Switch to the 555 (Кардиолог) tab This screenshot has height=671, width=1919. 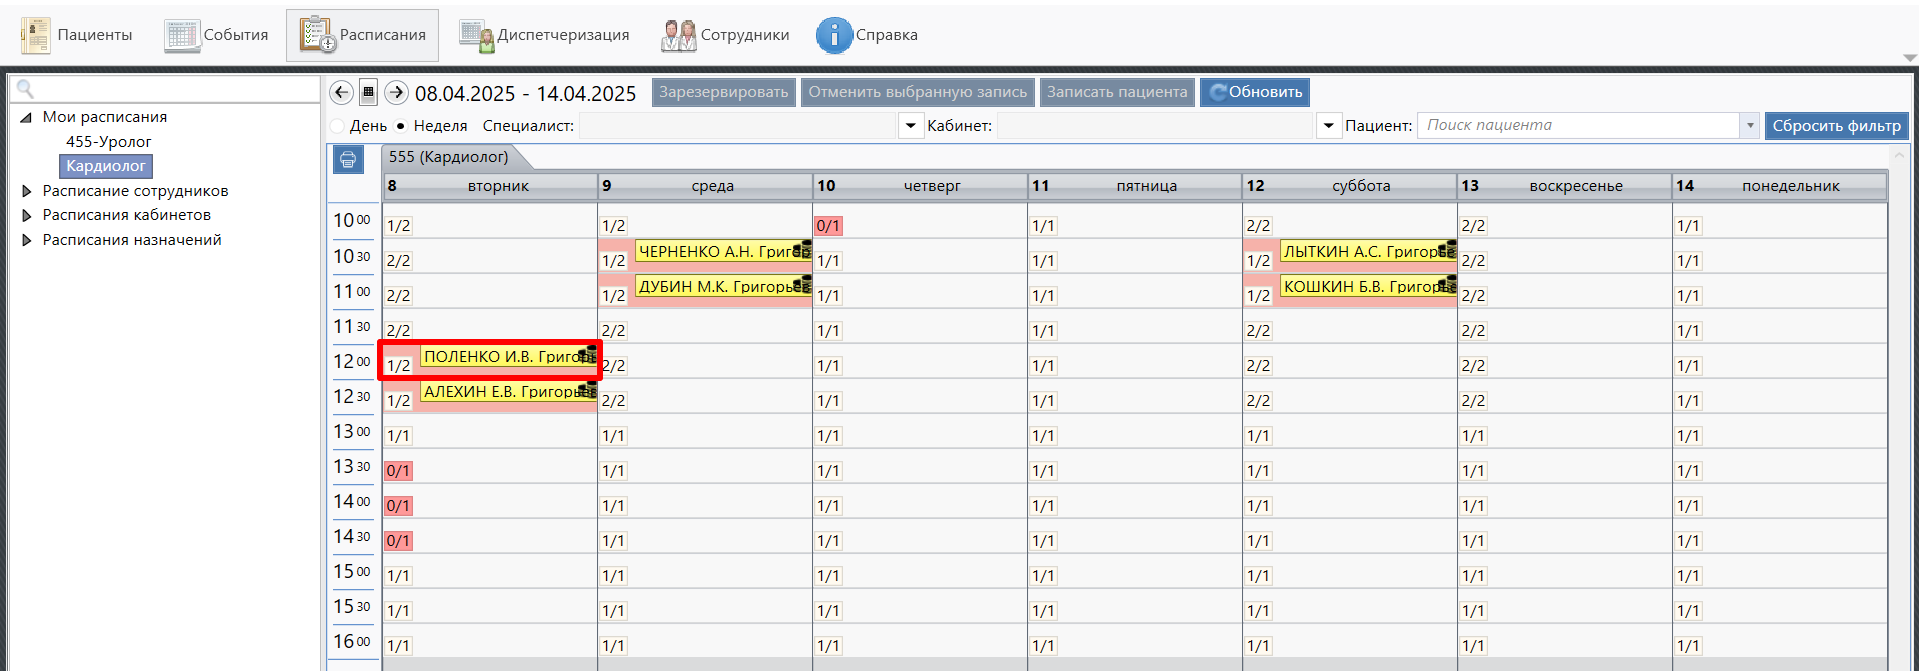(x=449, y=157)
